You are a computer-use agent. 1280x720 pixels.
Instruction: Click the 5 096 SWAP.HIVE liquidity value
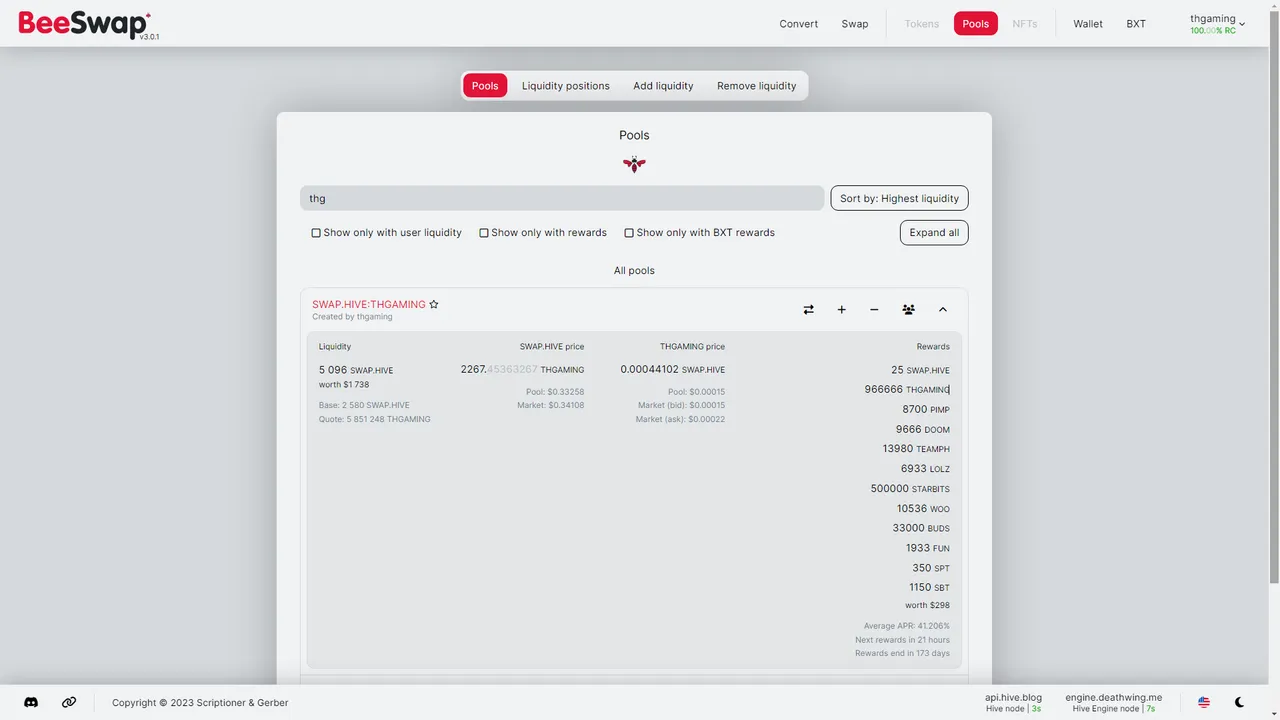click(x=356, y=370)
